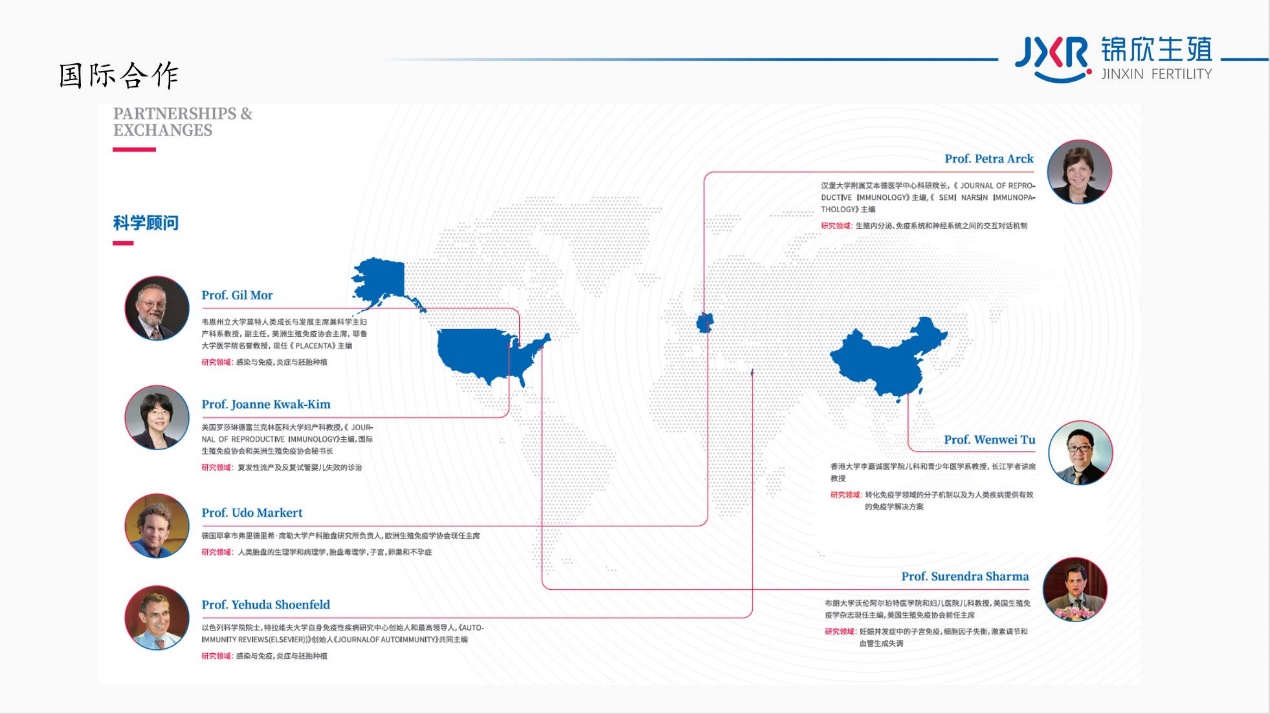Screen dimensions: 1270x714
Task: Click Prof. Surendra Sharma's portrait photo
Action: click(1075, 590)
